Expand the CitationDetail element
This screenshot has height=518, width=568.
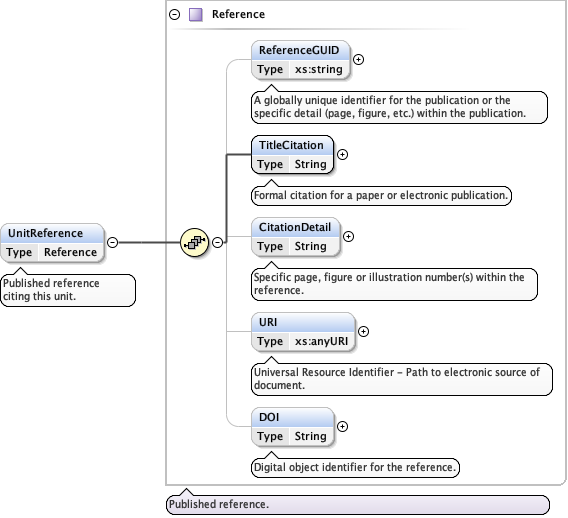coord(348,237)
